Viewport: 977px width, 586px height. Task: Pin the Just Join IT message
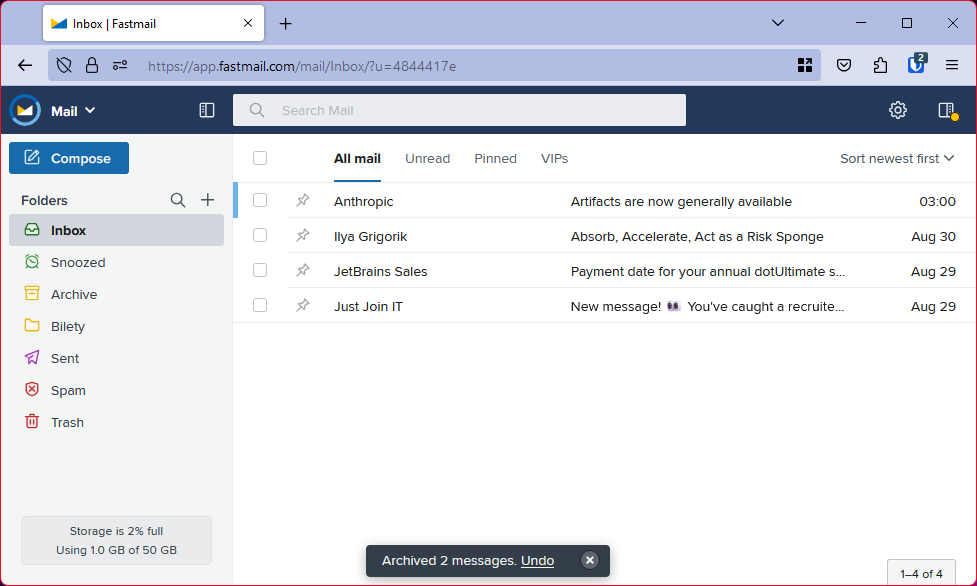click(303, 305)
